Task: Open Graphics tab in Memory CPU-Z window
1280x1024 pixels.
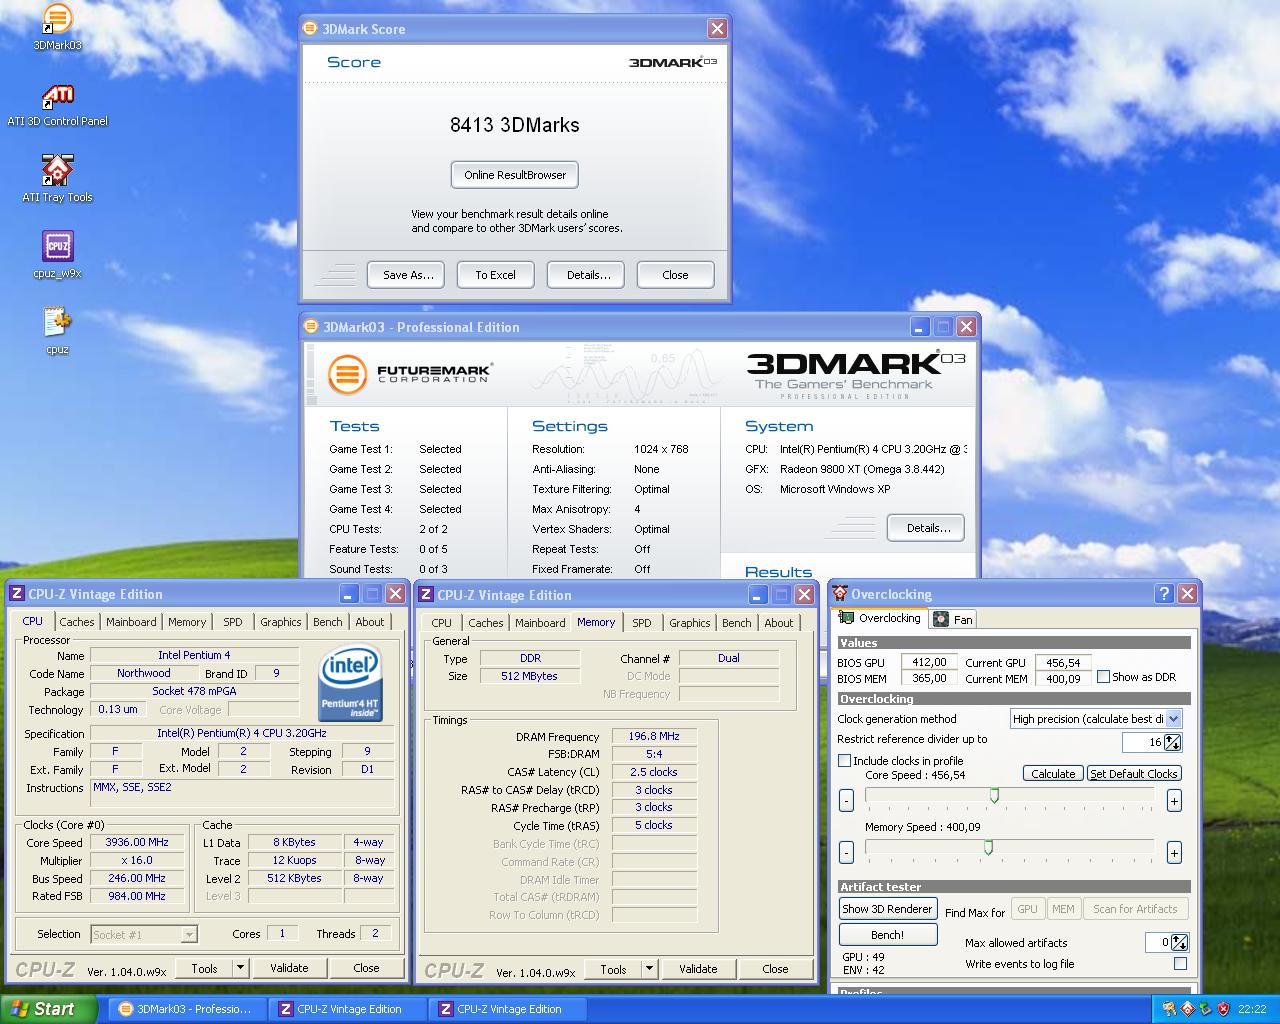Action: coord(690,623)
